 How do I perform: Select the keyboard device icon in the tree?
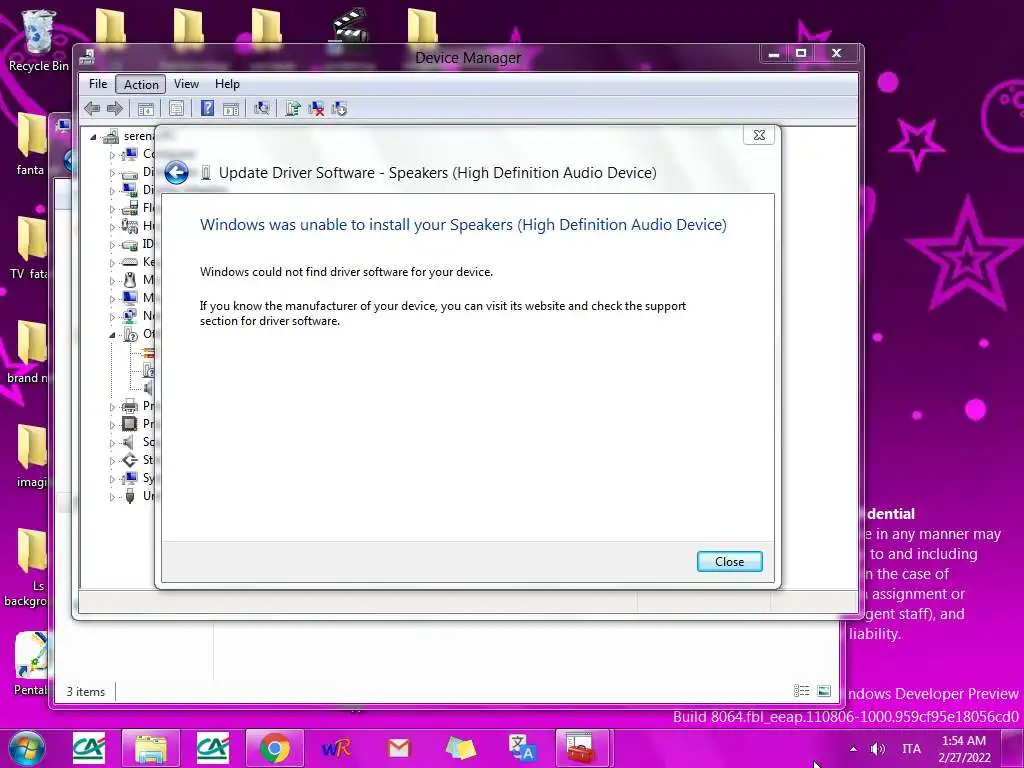[x=130, y=262]
